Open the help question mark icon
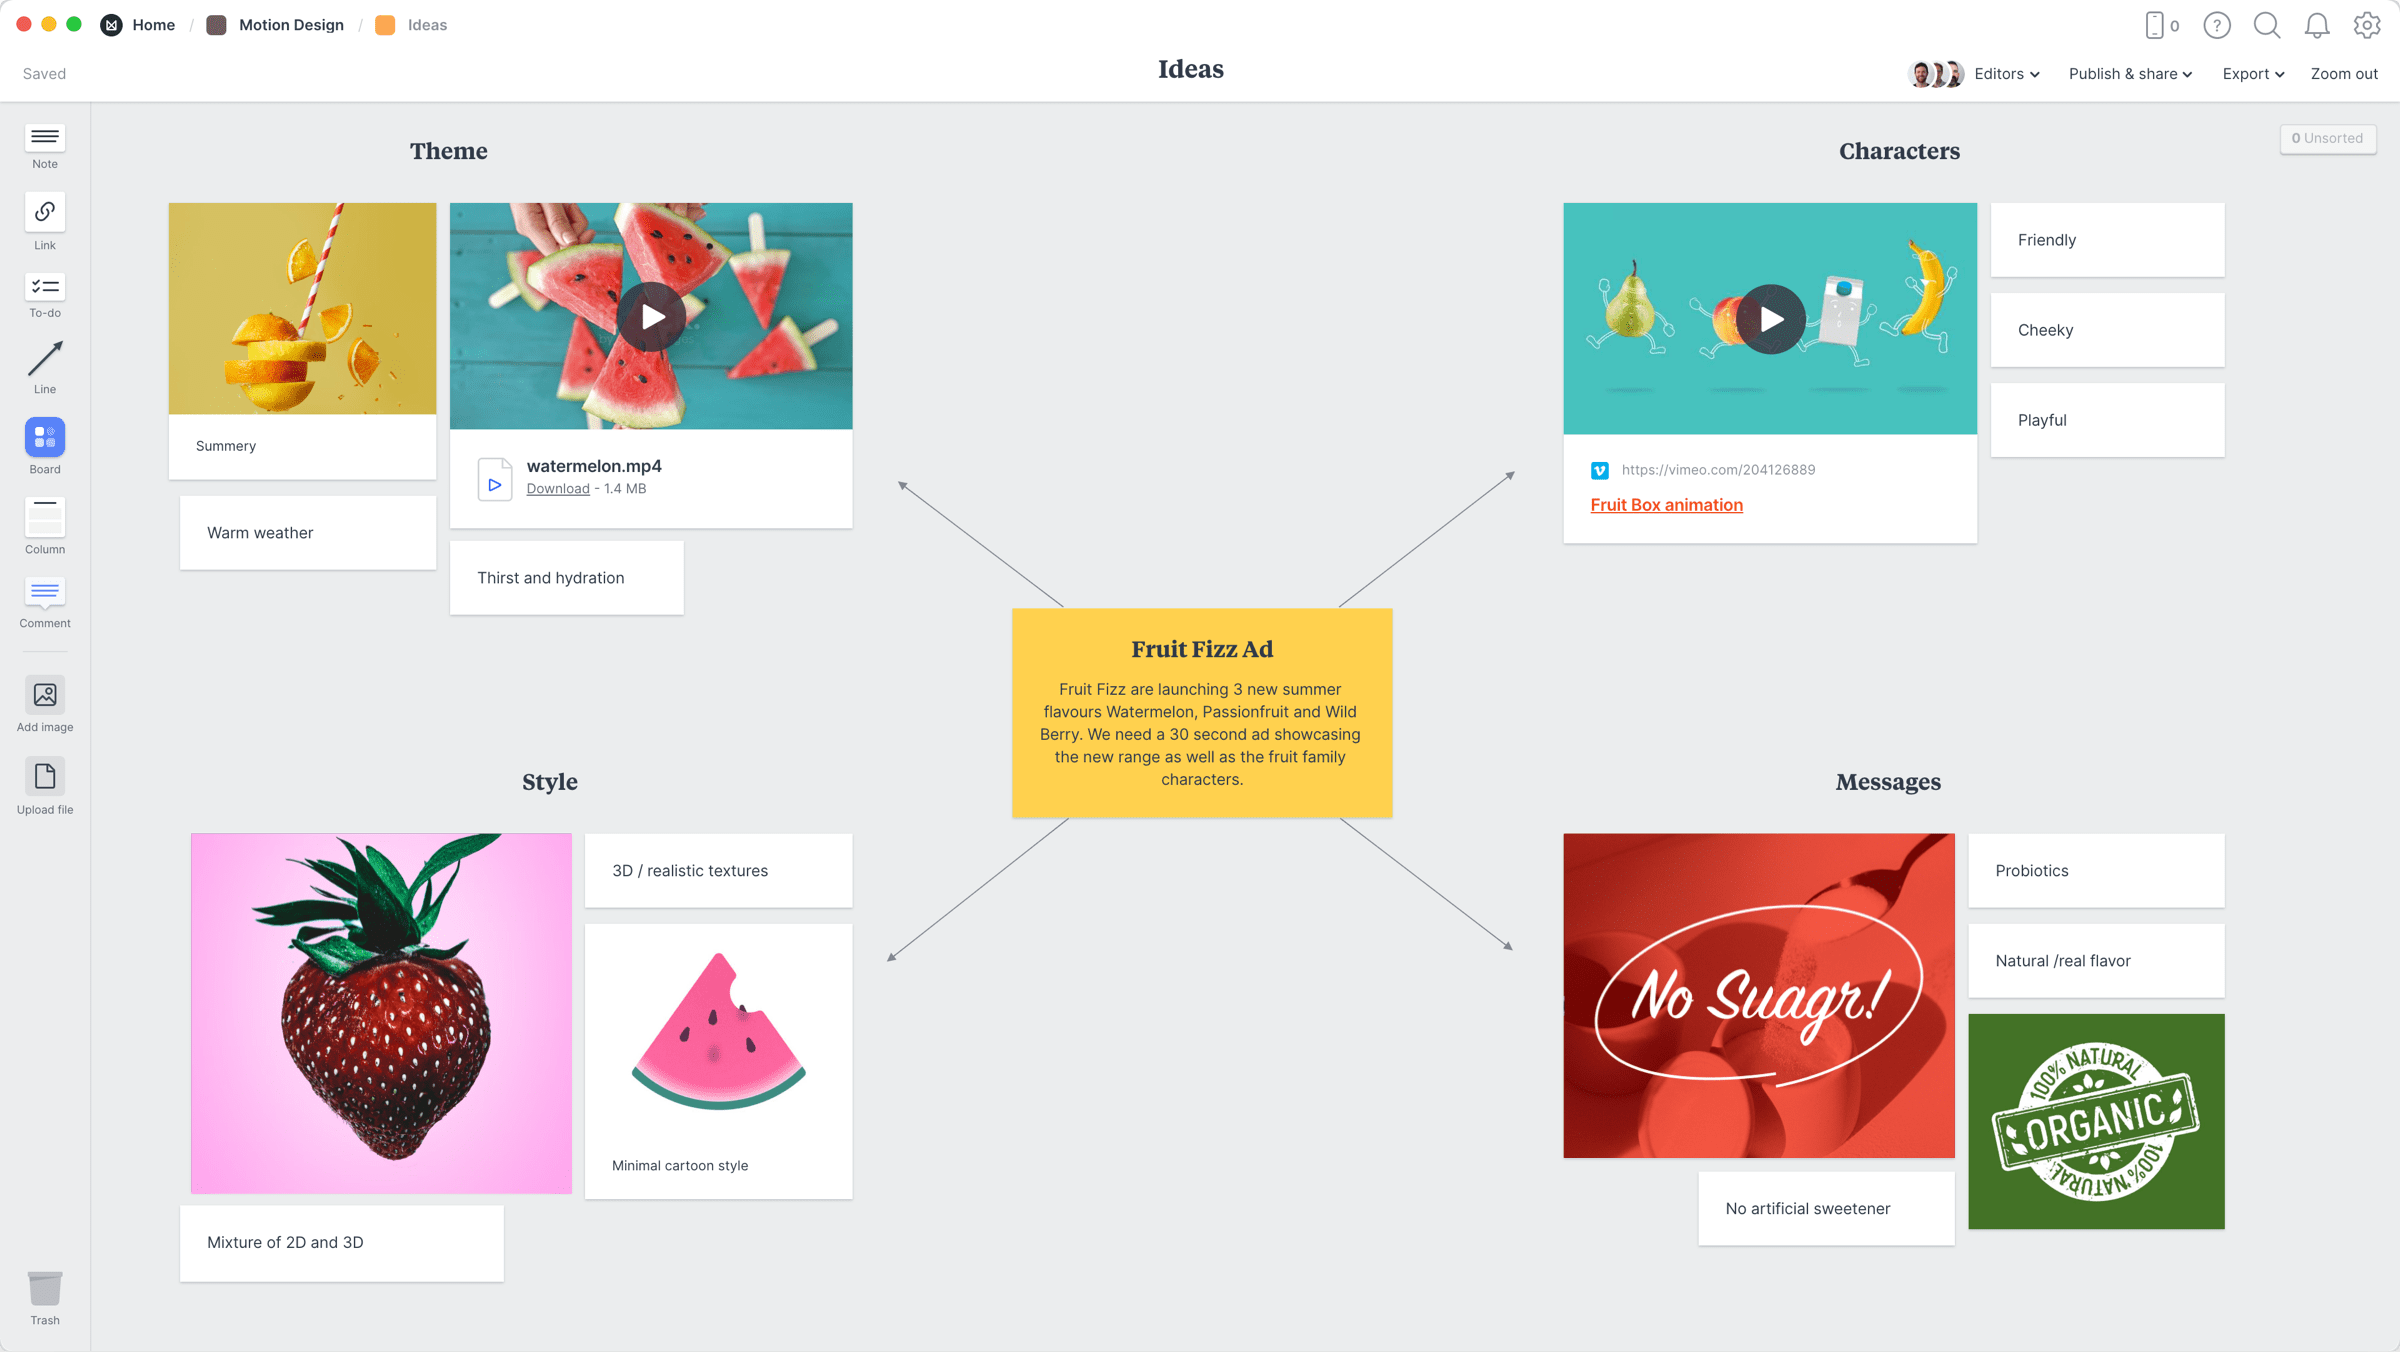This screenshot has width=2400, height=1352. [x=2217, y=25]
